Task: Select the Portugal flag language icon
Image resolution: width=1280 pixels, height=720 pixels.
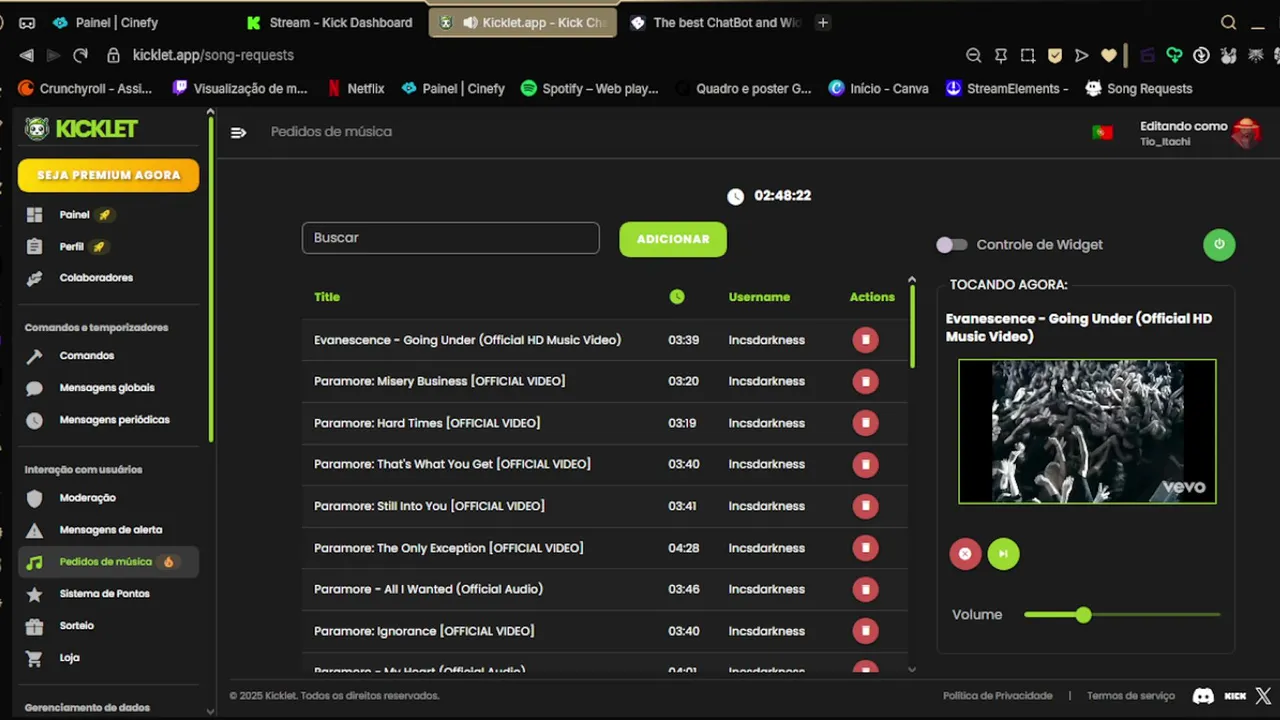Action: point(1102,132)
